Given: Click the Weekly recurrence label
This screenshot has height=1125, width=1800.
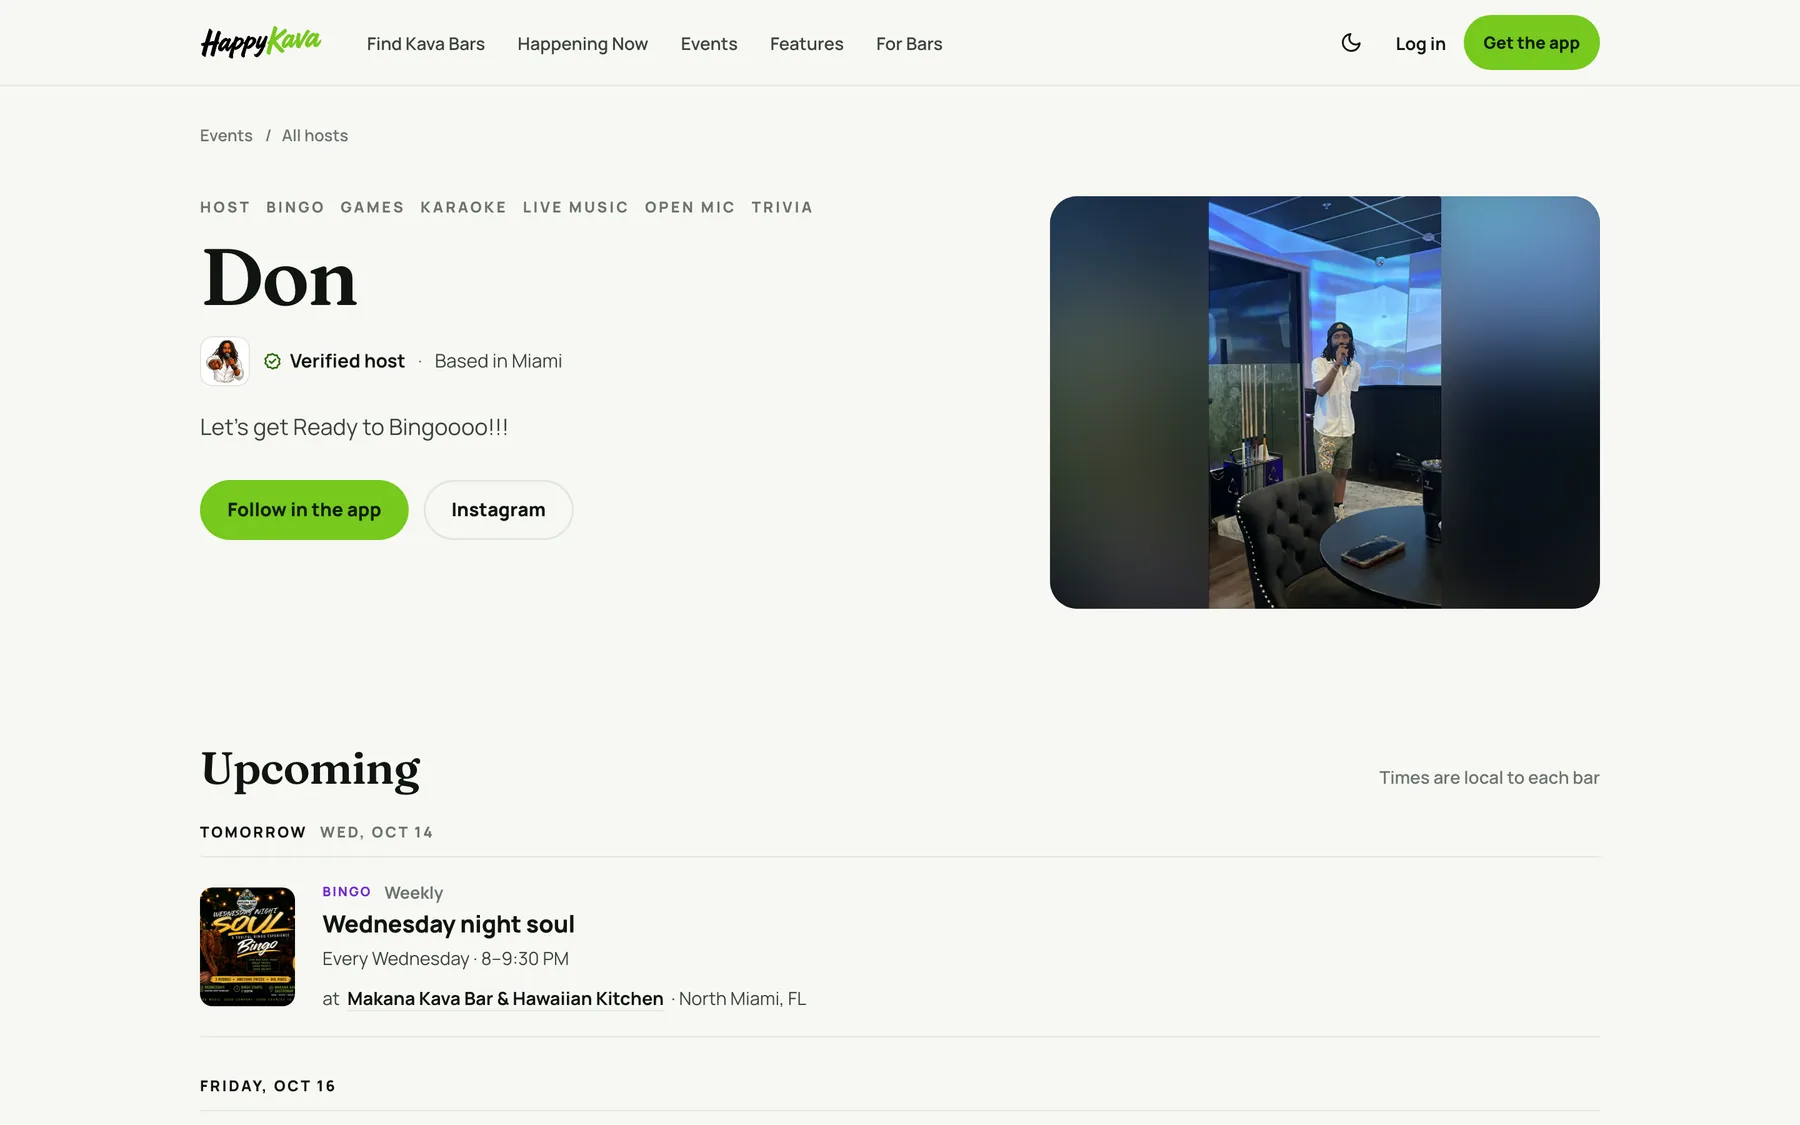Looking at the screenshot, I should click(x=413, y=893).
